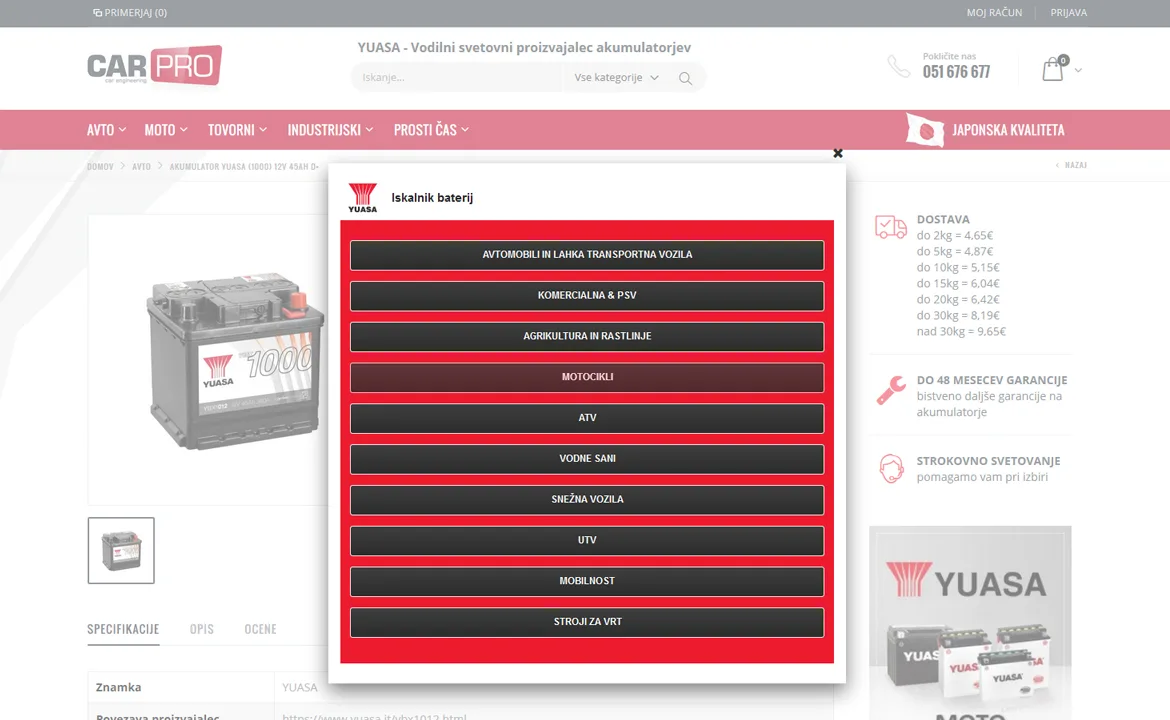Select AVTOMOBILI IN LAHKA TRANSPORTNA VOZILA
The width and height of the screenshot is (1170, 720).
point(587,255)
